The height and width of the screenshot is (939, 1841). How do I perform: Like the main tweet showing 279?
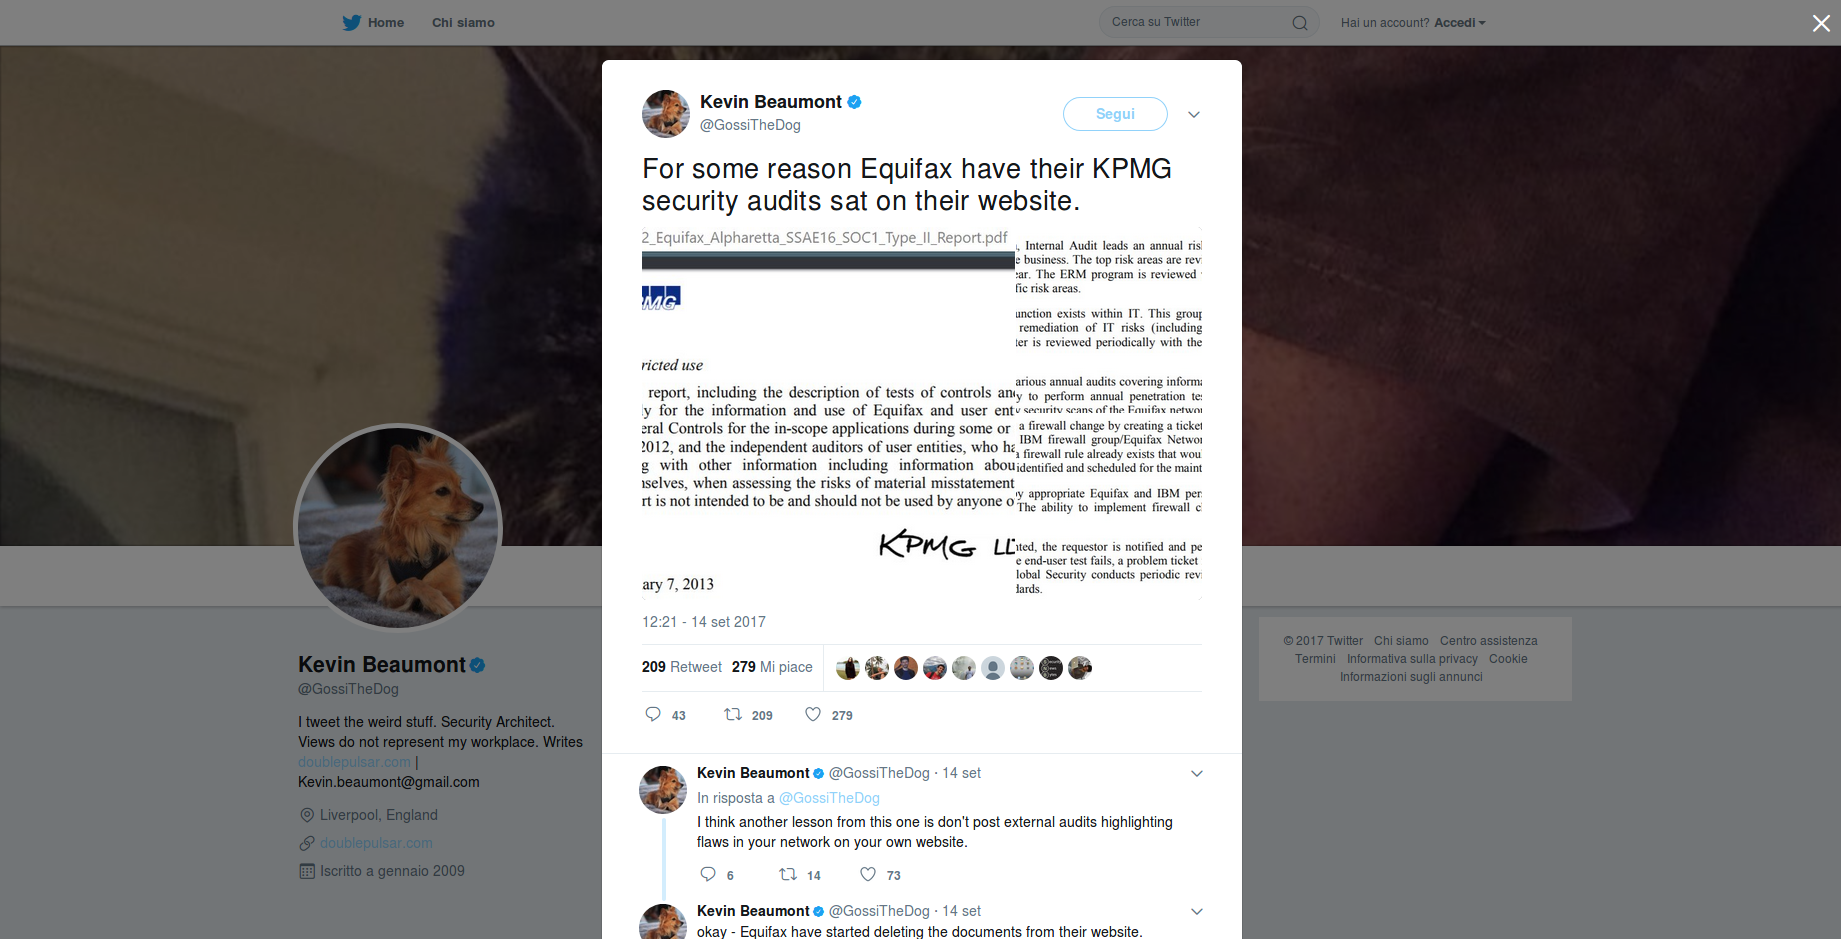point(813,714)
